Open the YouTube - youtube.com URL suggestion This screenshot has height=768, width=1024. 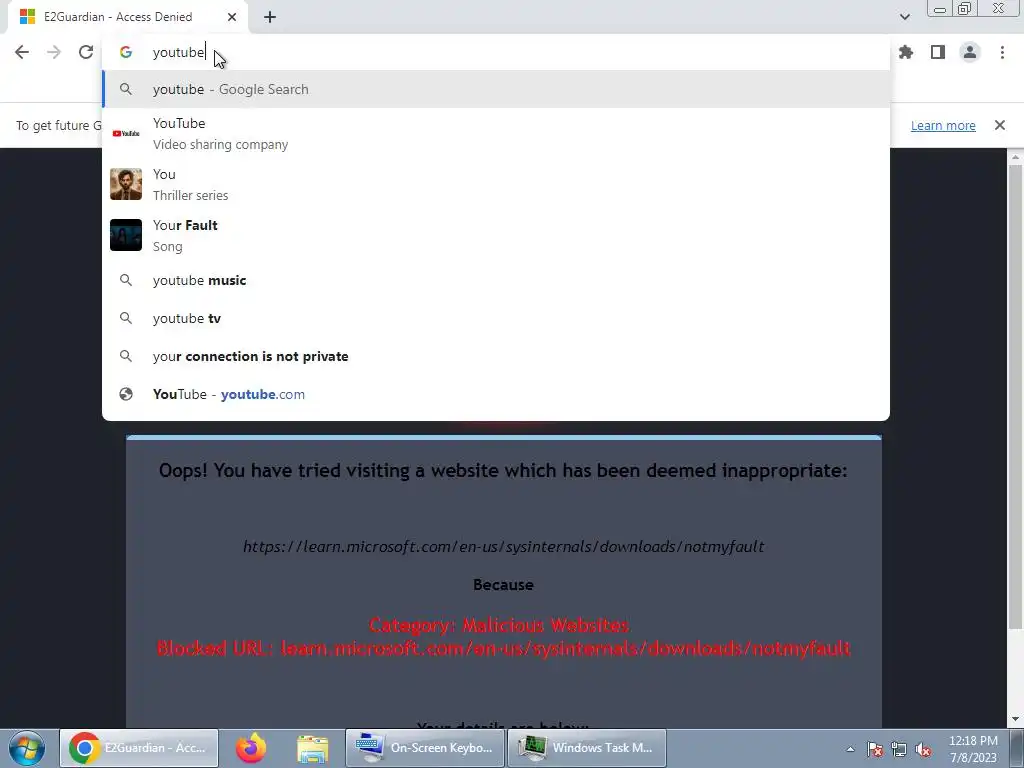point(496,394)
